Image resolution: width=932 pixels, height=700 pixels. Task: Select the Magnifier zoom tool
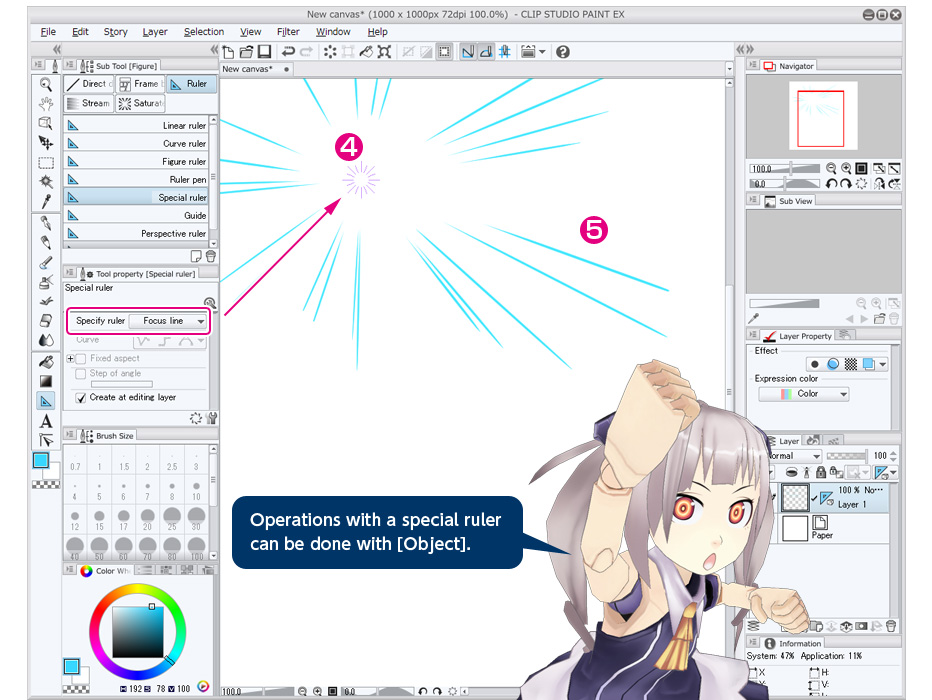click(46, 85)
